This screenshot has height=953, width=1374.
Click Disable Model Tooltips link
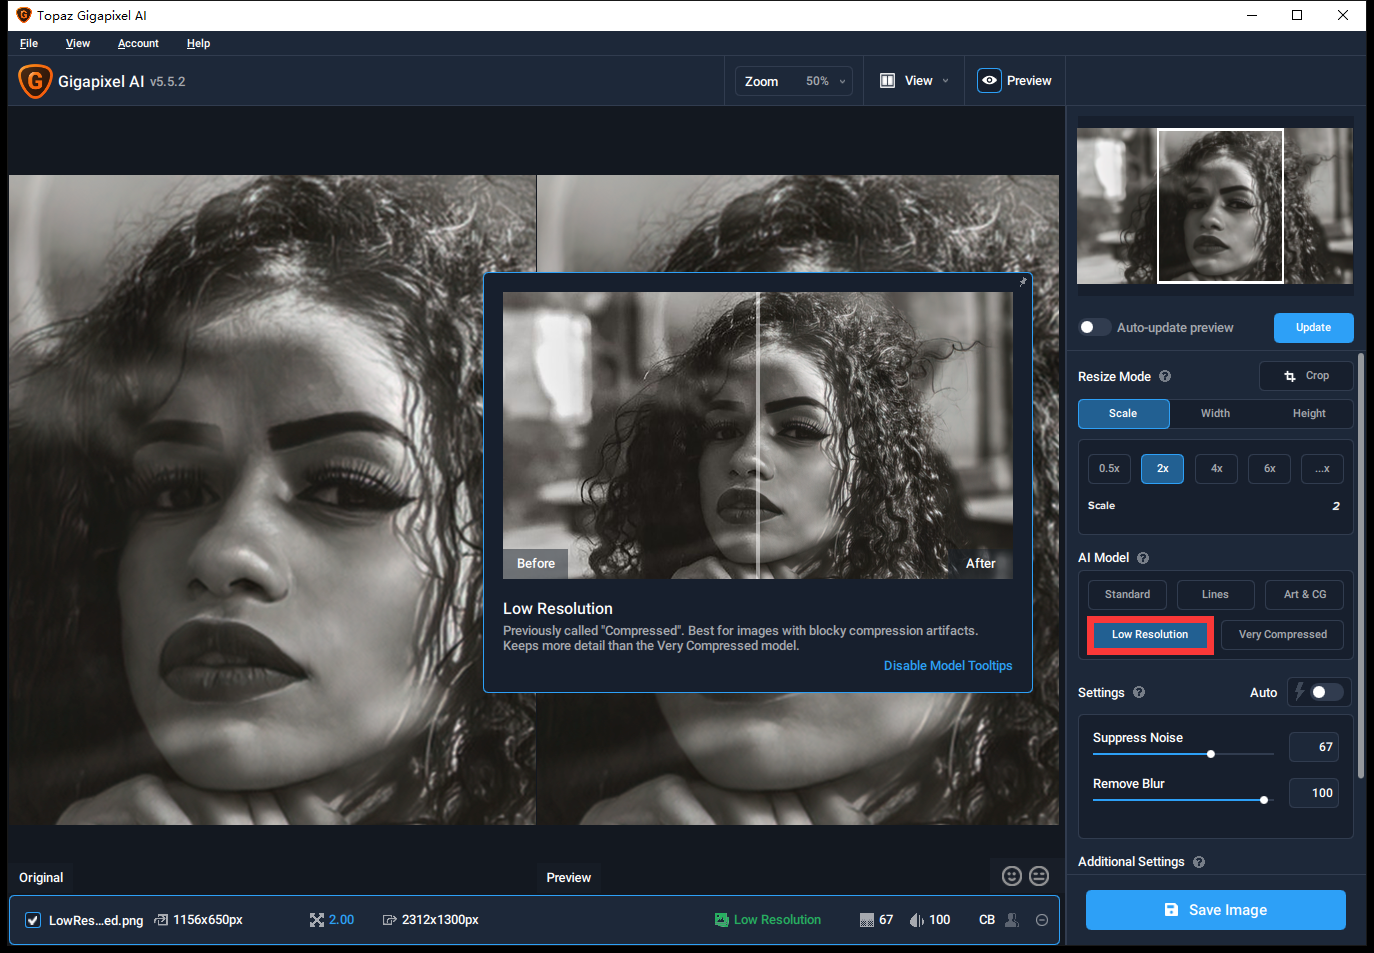pos(947,666)
